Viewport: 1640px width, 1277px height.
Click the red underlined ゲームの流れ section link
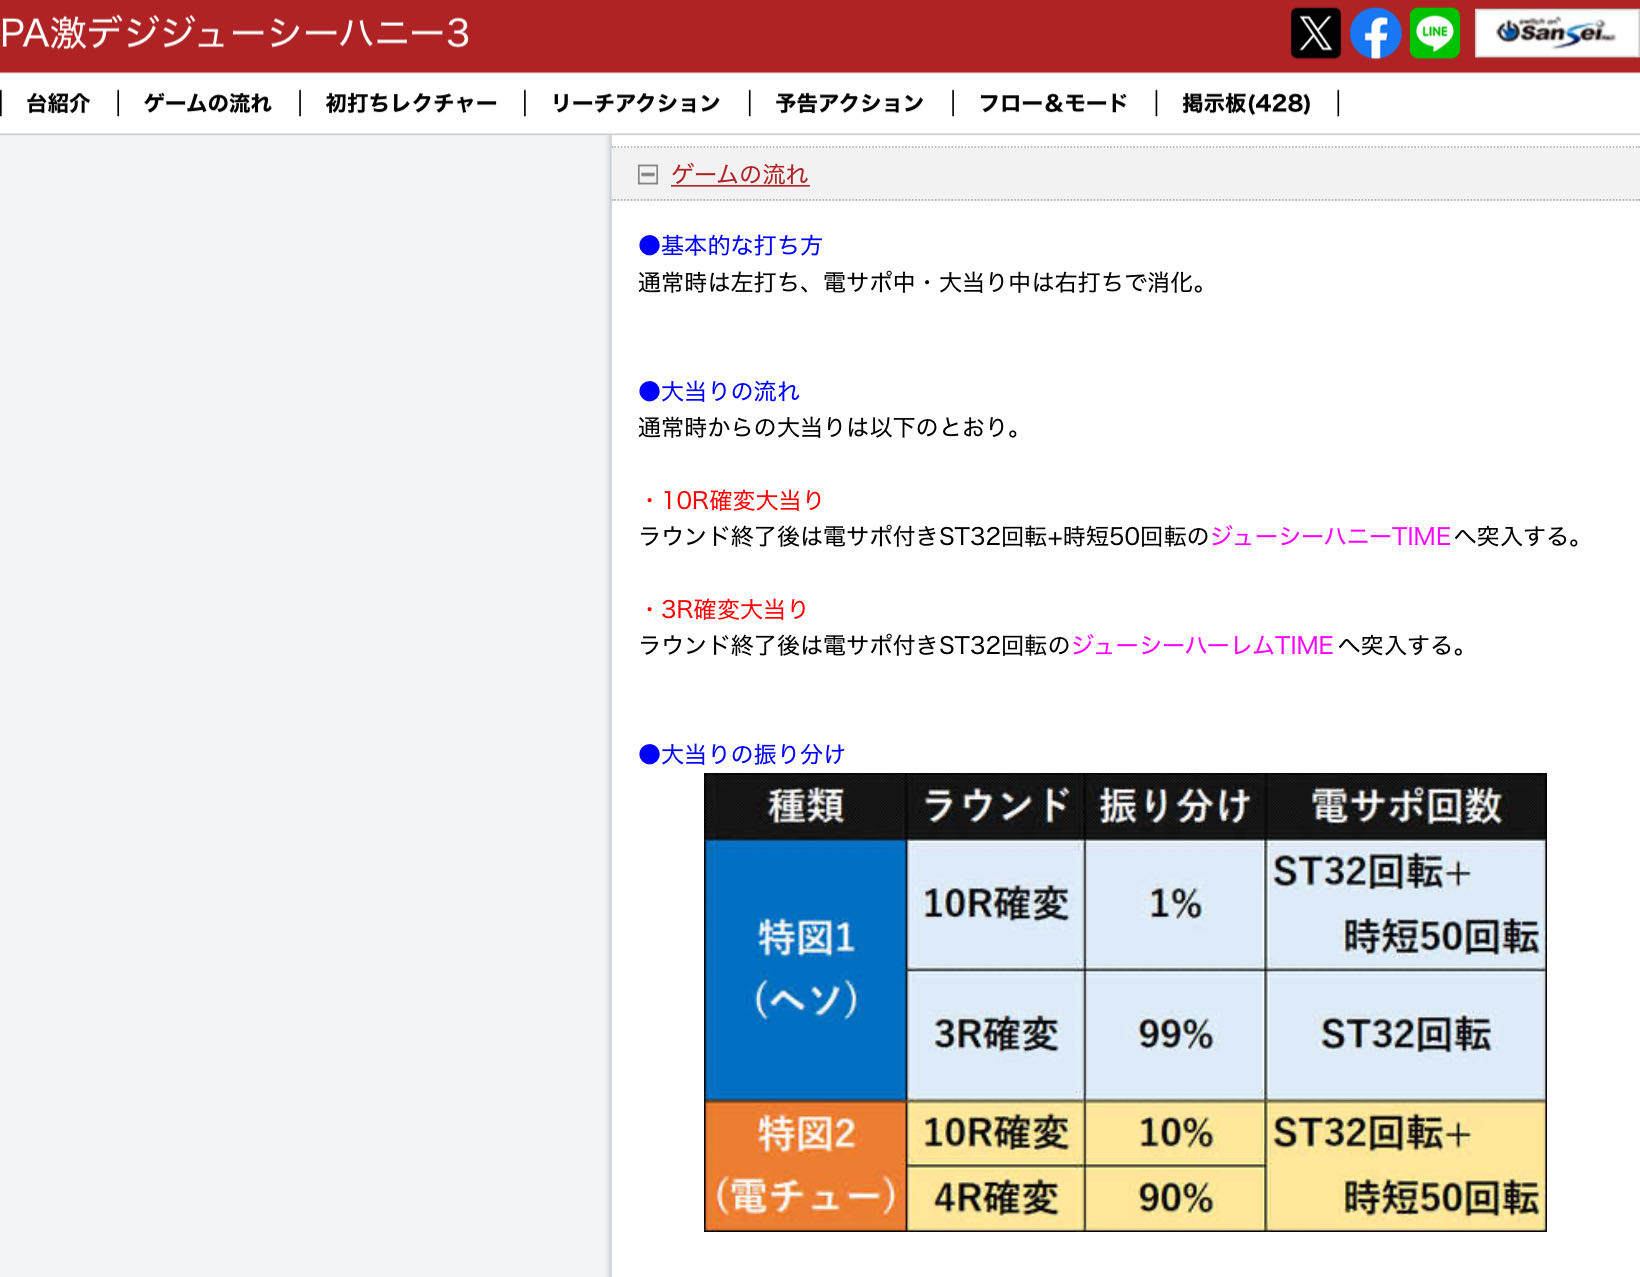739,175
